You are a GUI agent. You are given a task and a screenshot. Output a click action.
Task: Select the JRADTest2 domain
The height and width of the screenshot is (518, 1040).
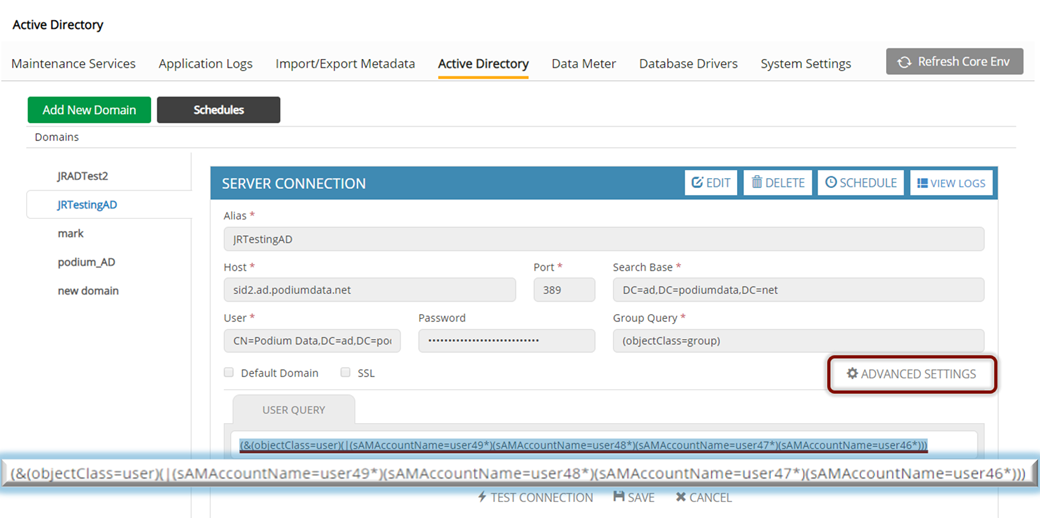(82, 176)
